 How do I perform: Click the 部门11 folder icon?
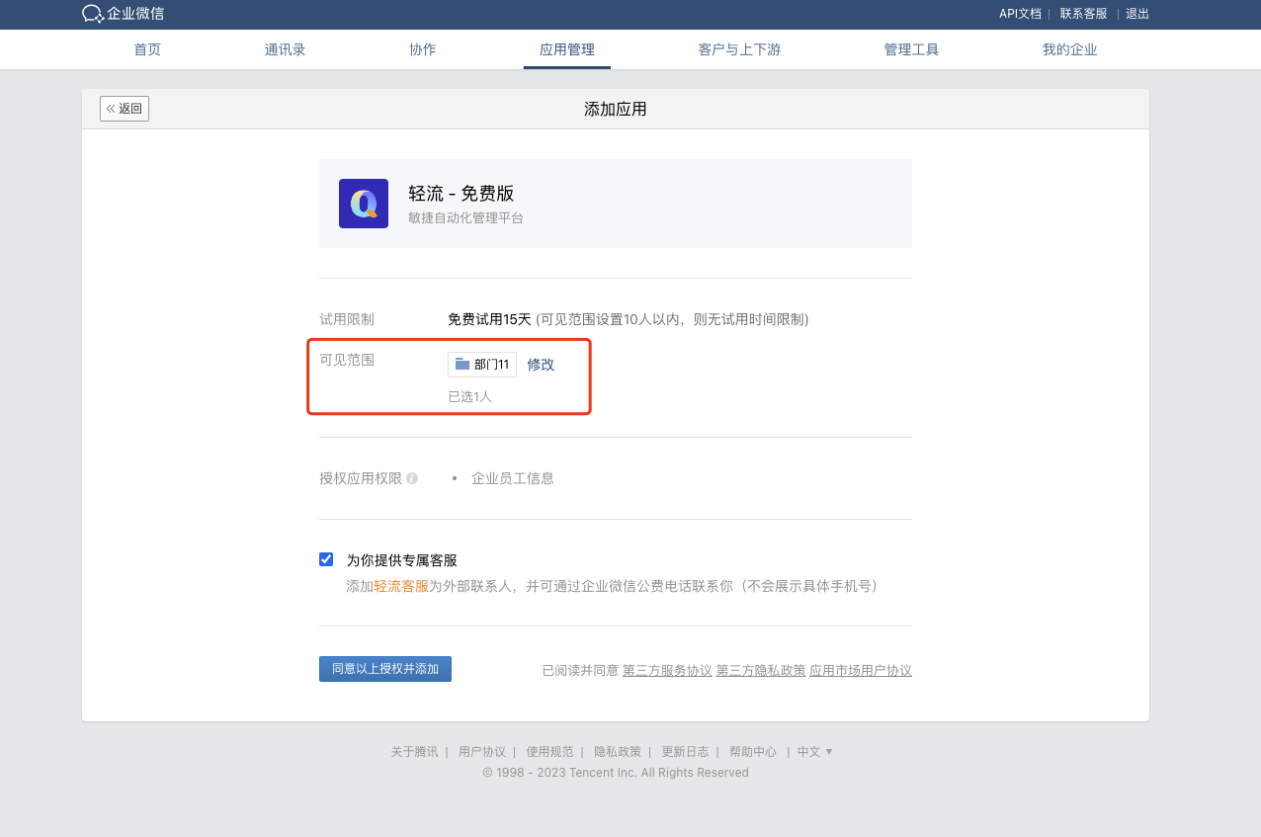(x=462, y=364)
